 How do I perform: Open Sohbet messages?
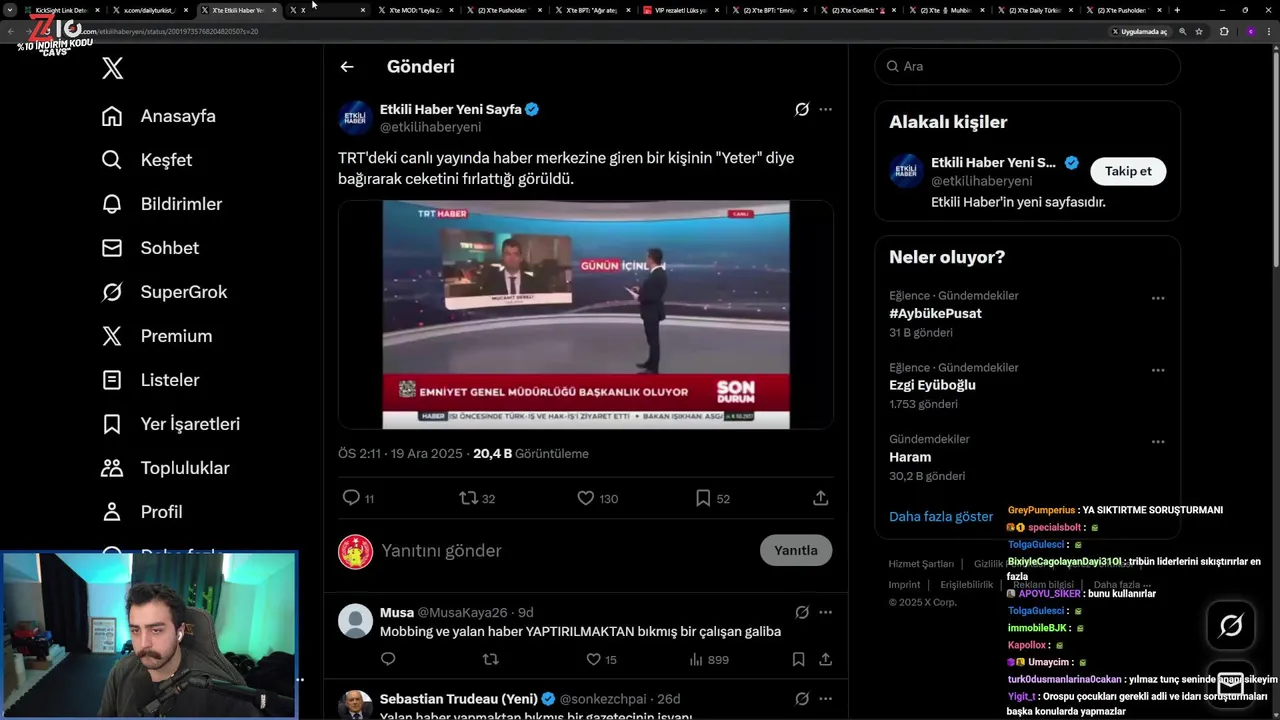(150, 248)
